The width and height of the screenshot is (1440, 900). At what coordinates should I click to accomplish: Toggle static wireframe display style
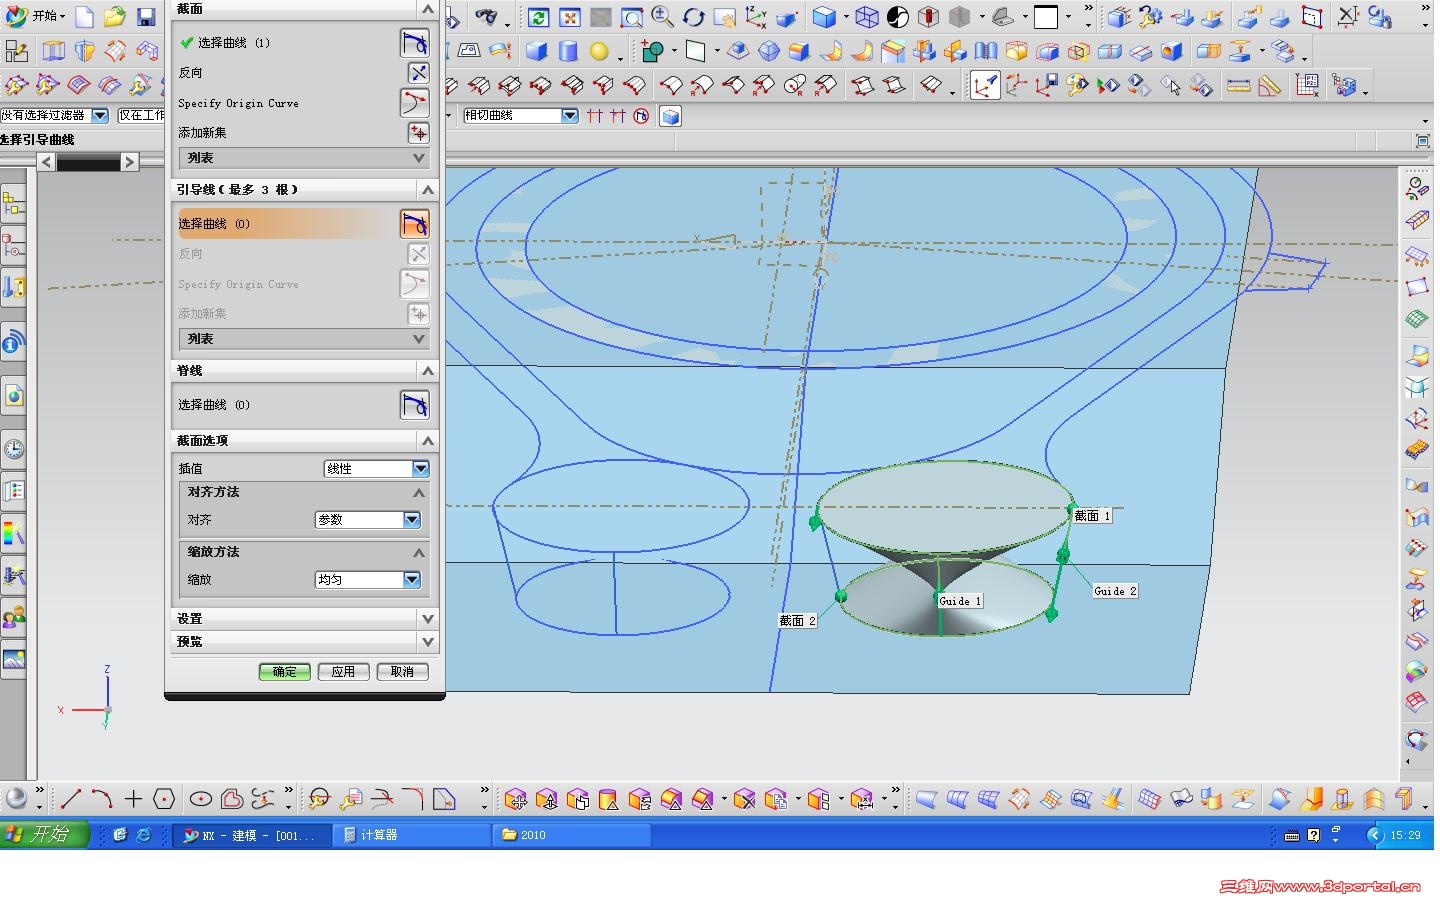click(867, 17)
